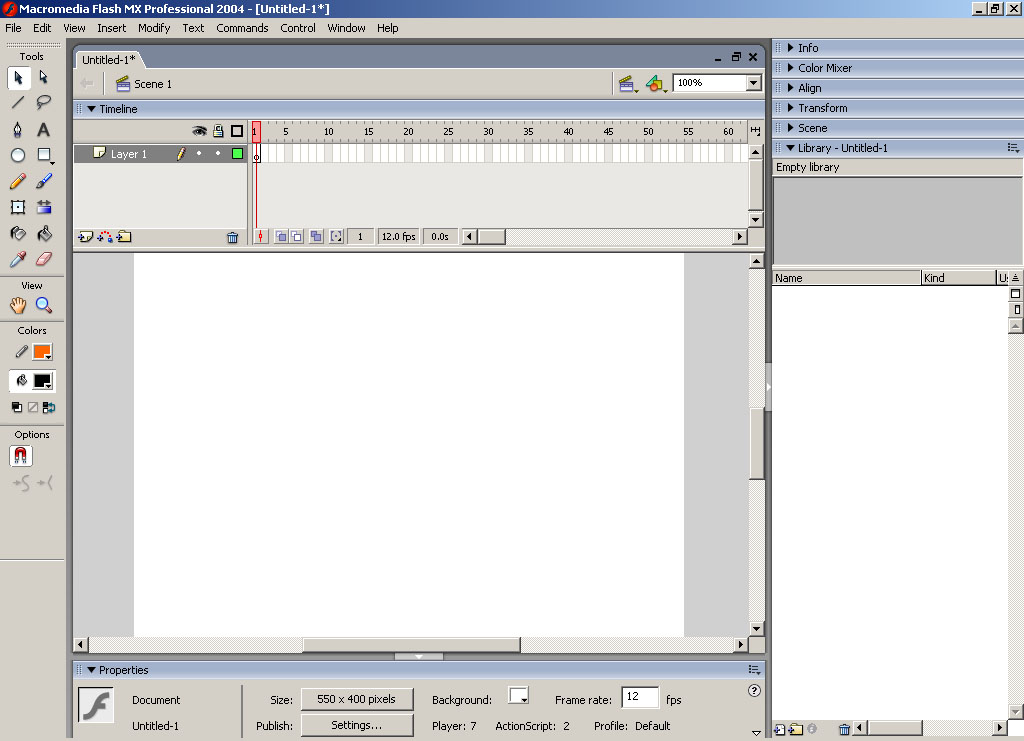Select the Eraser tool
Screen dimensions: 1024x741
click(x=43, y=259)
